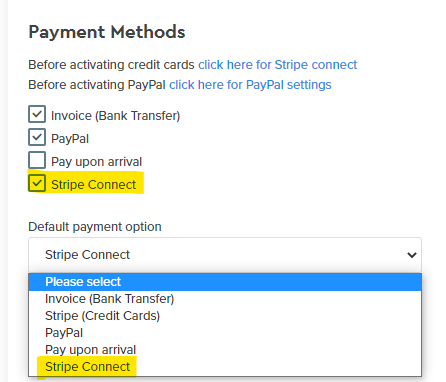Toggle the PayPal checkbox
The image size is (446, 382).
click(37, 137)
